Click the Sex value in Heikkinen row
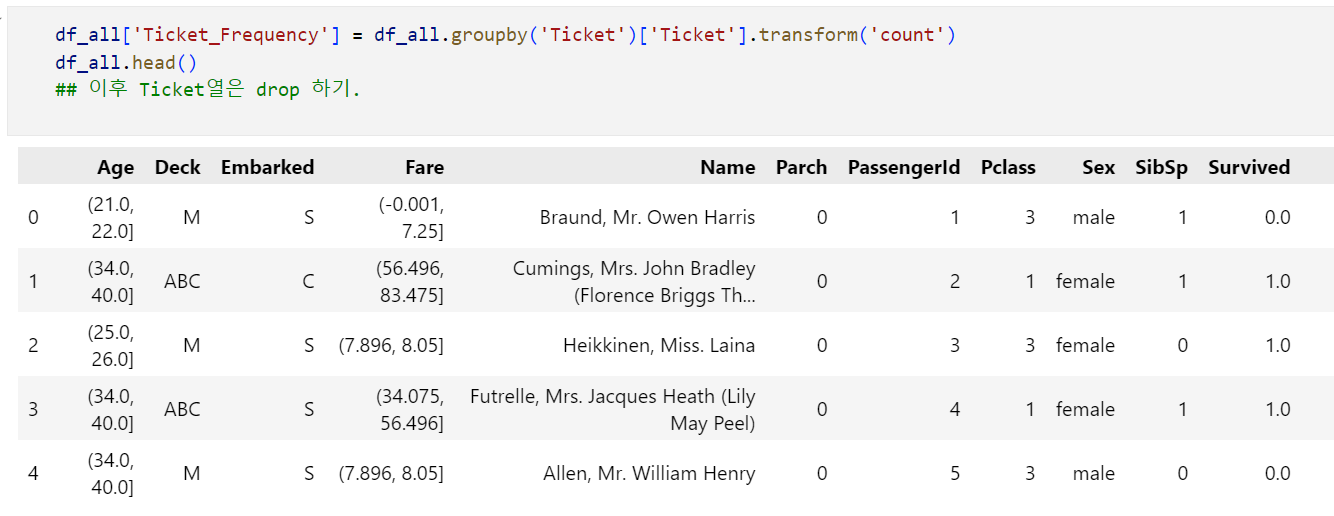 click(x=1085, y=345)
